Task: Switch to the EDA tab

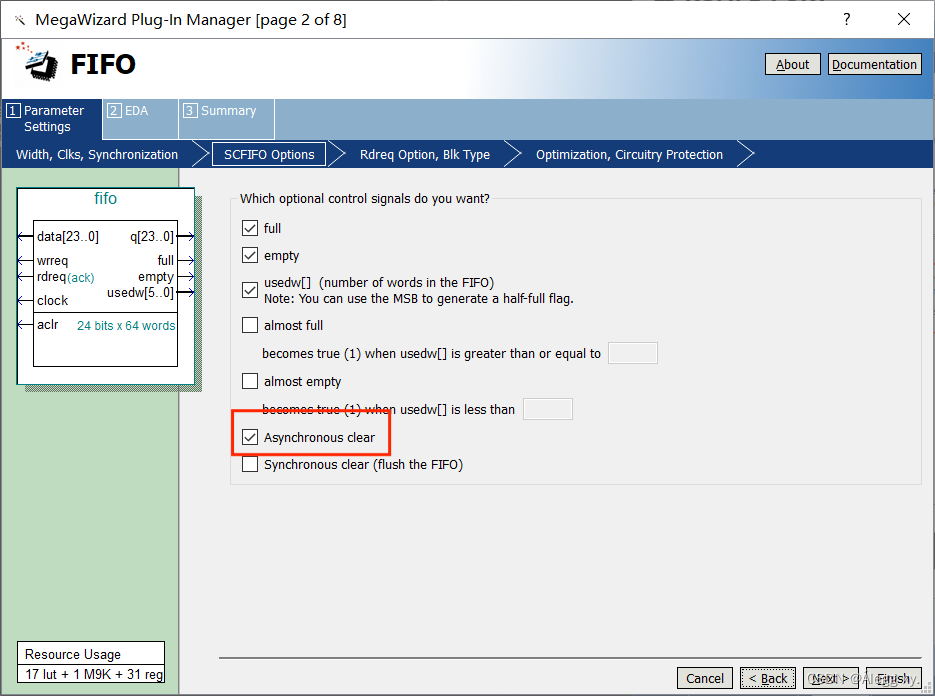Action: pyautogui.click(x=140, y=119)
